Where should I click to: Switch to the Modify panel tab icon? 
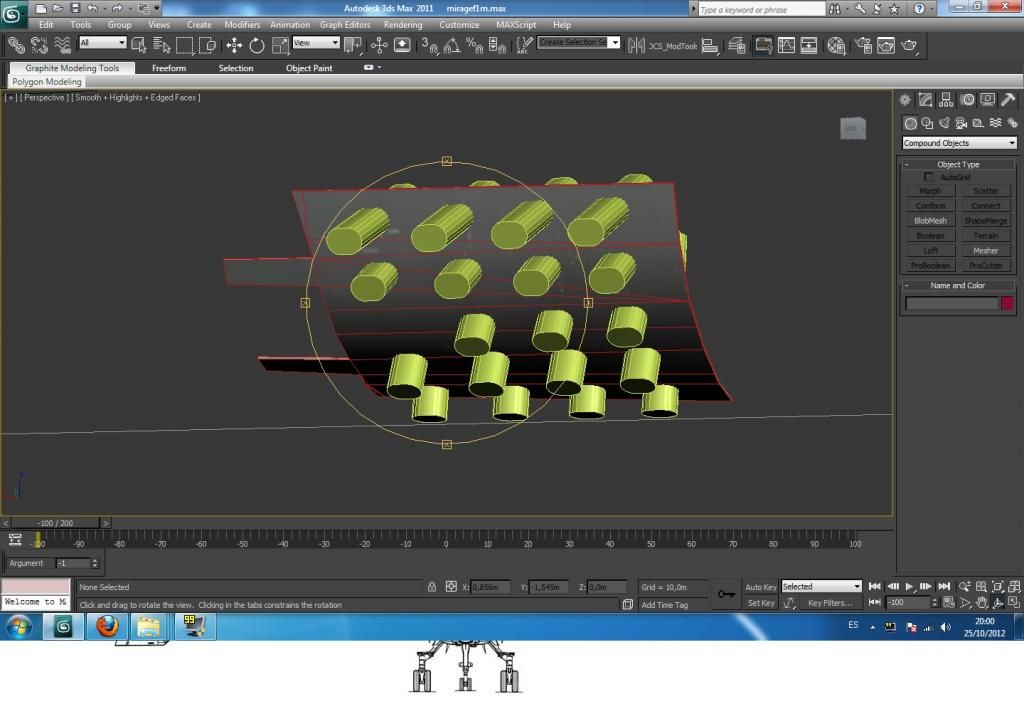pos(926,100)
